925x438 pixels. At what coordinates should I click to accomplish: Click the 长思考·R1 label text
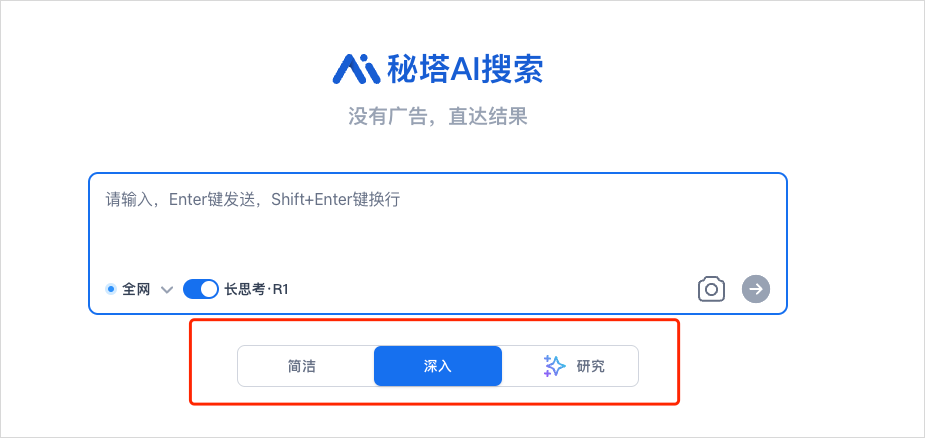coord(256,289)
